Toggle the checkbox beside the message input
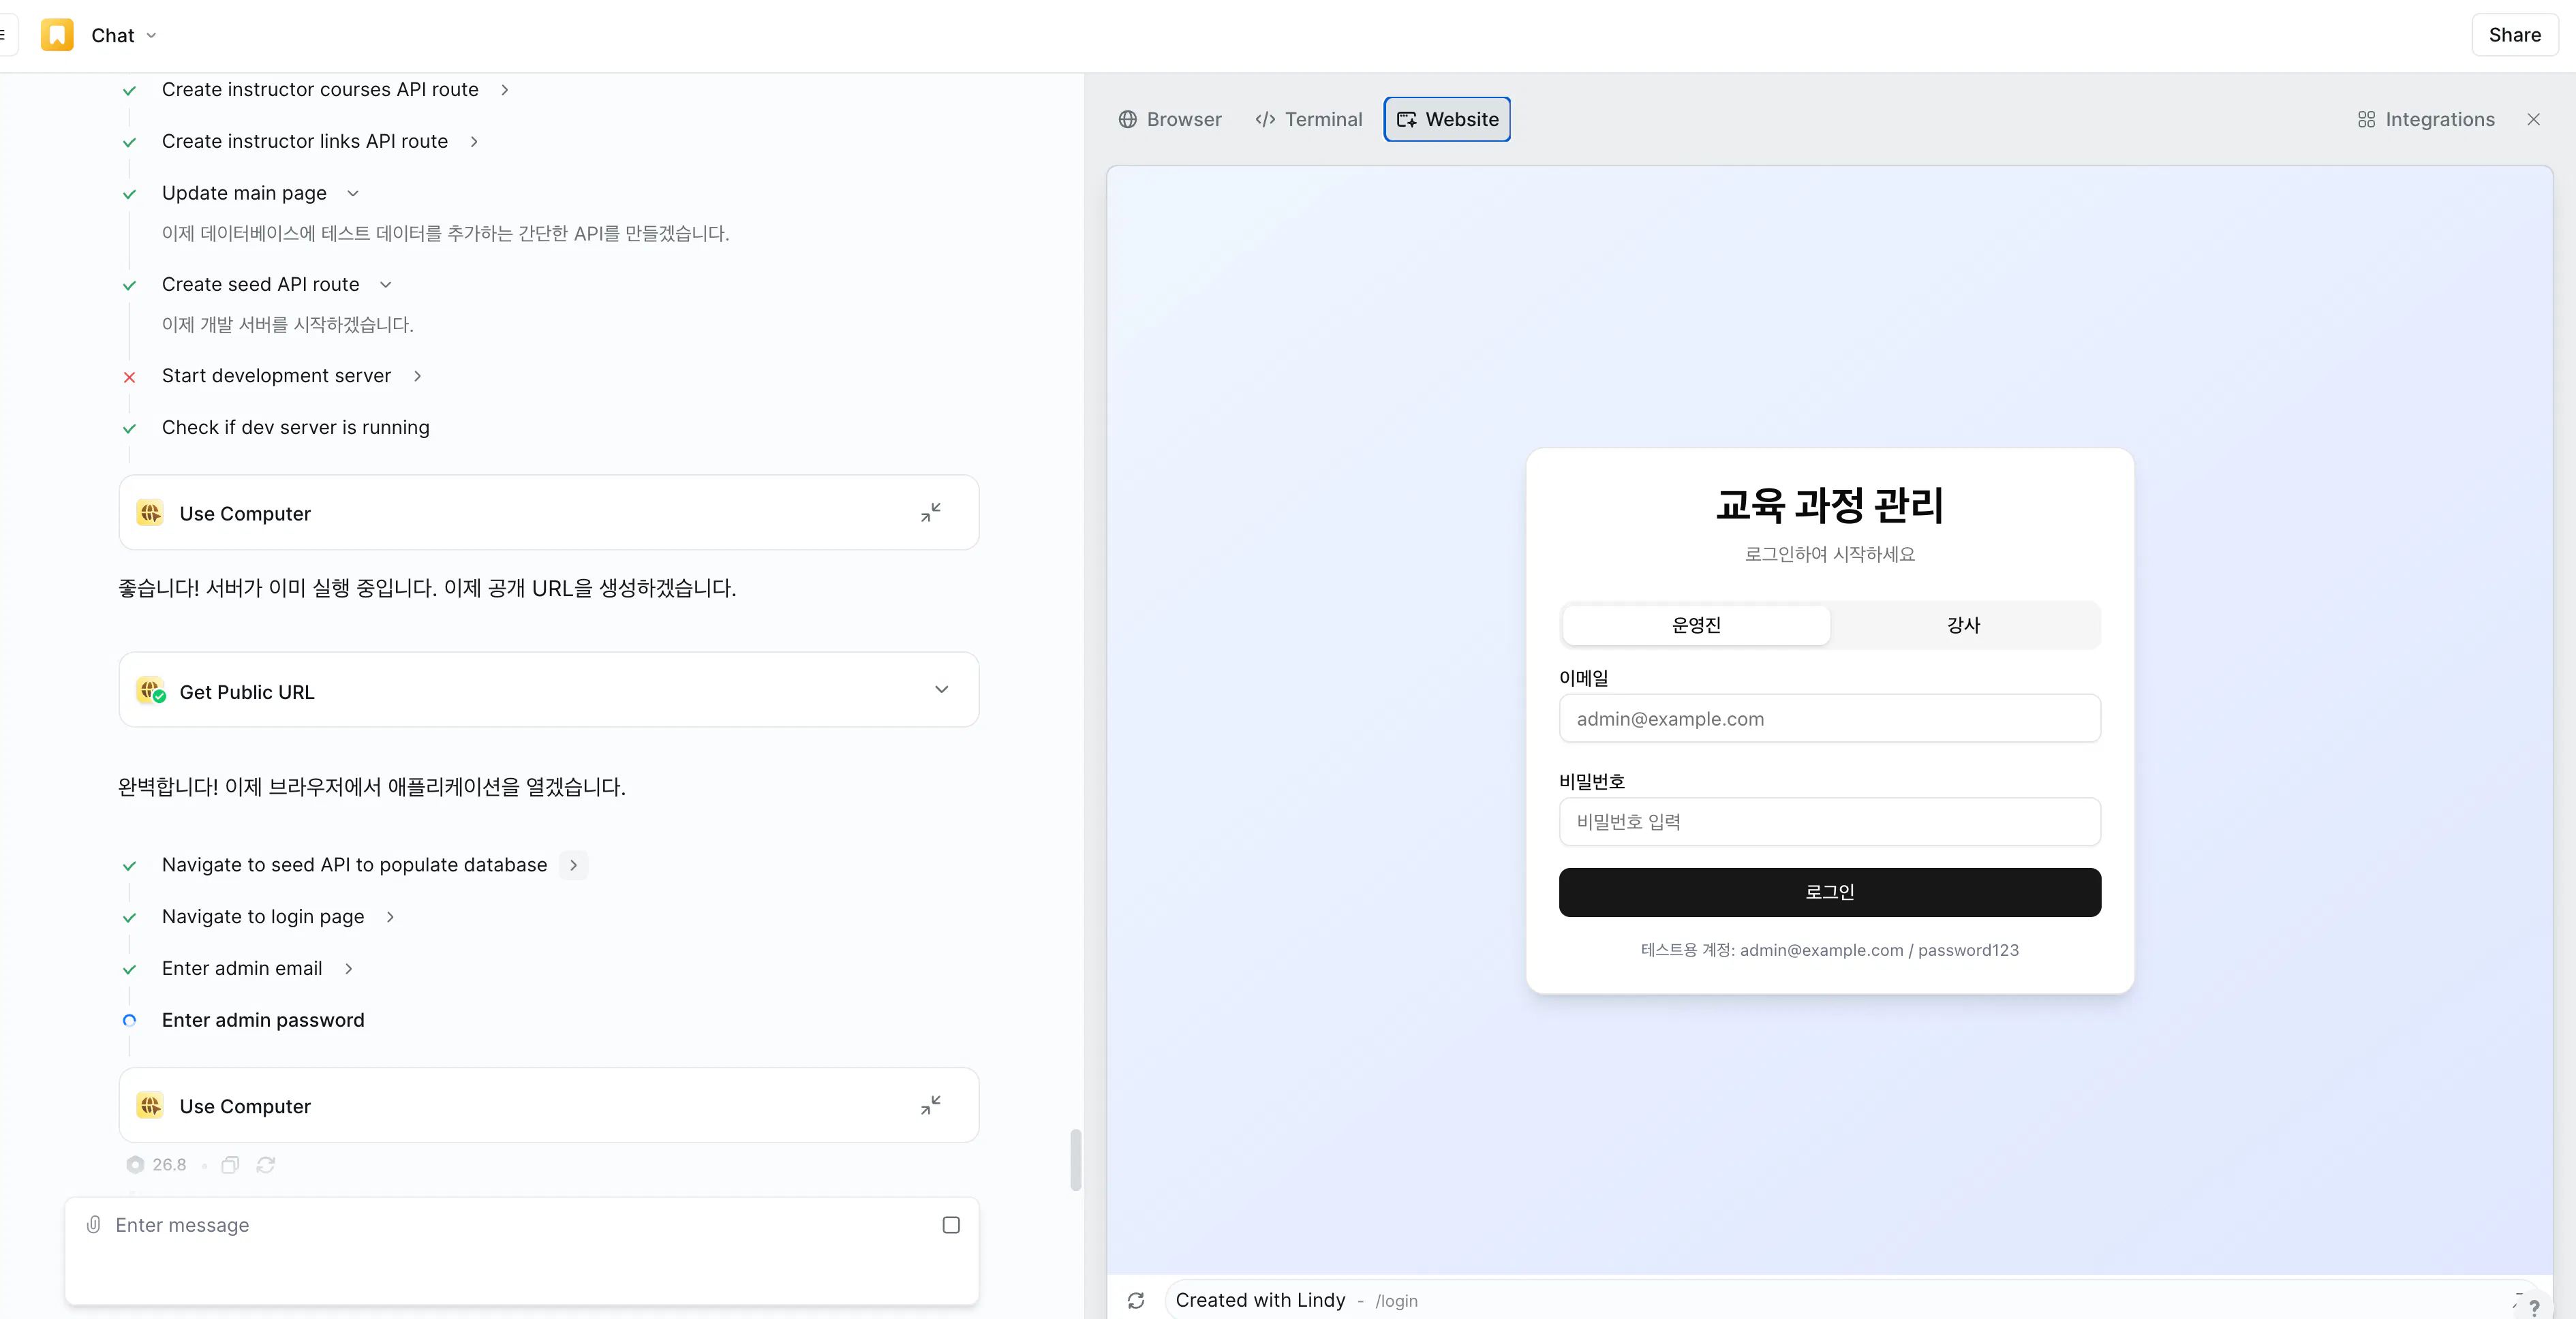 coord(950,1224)
